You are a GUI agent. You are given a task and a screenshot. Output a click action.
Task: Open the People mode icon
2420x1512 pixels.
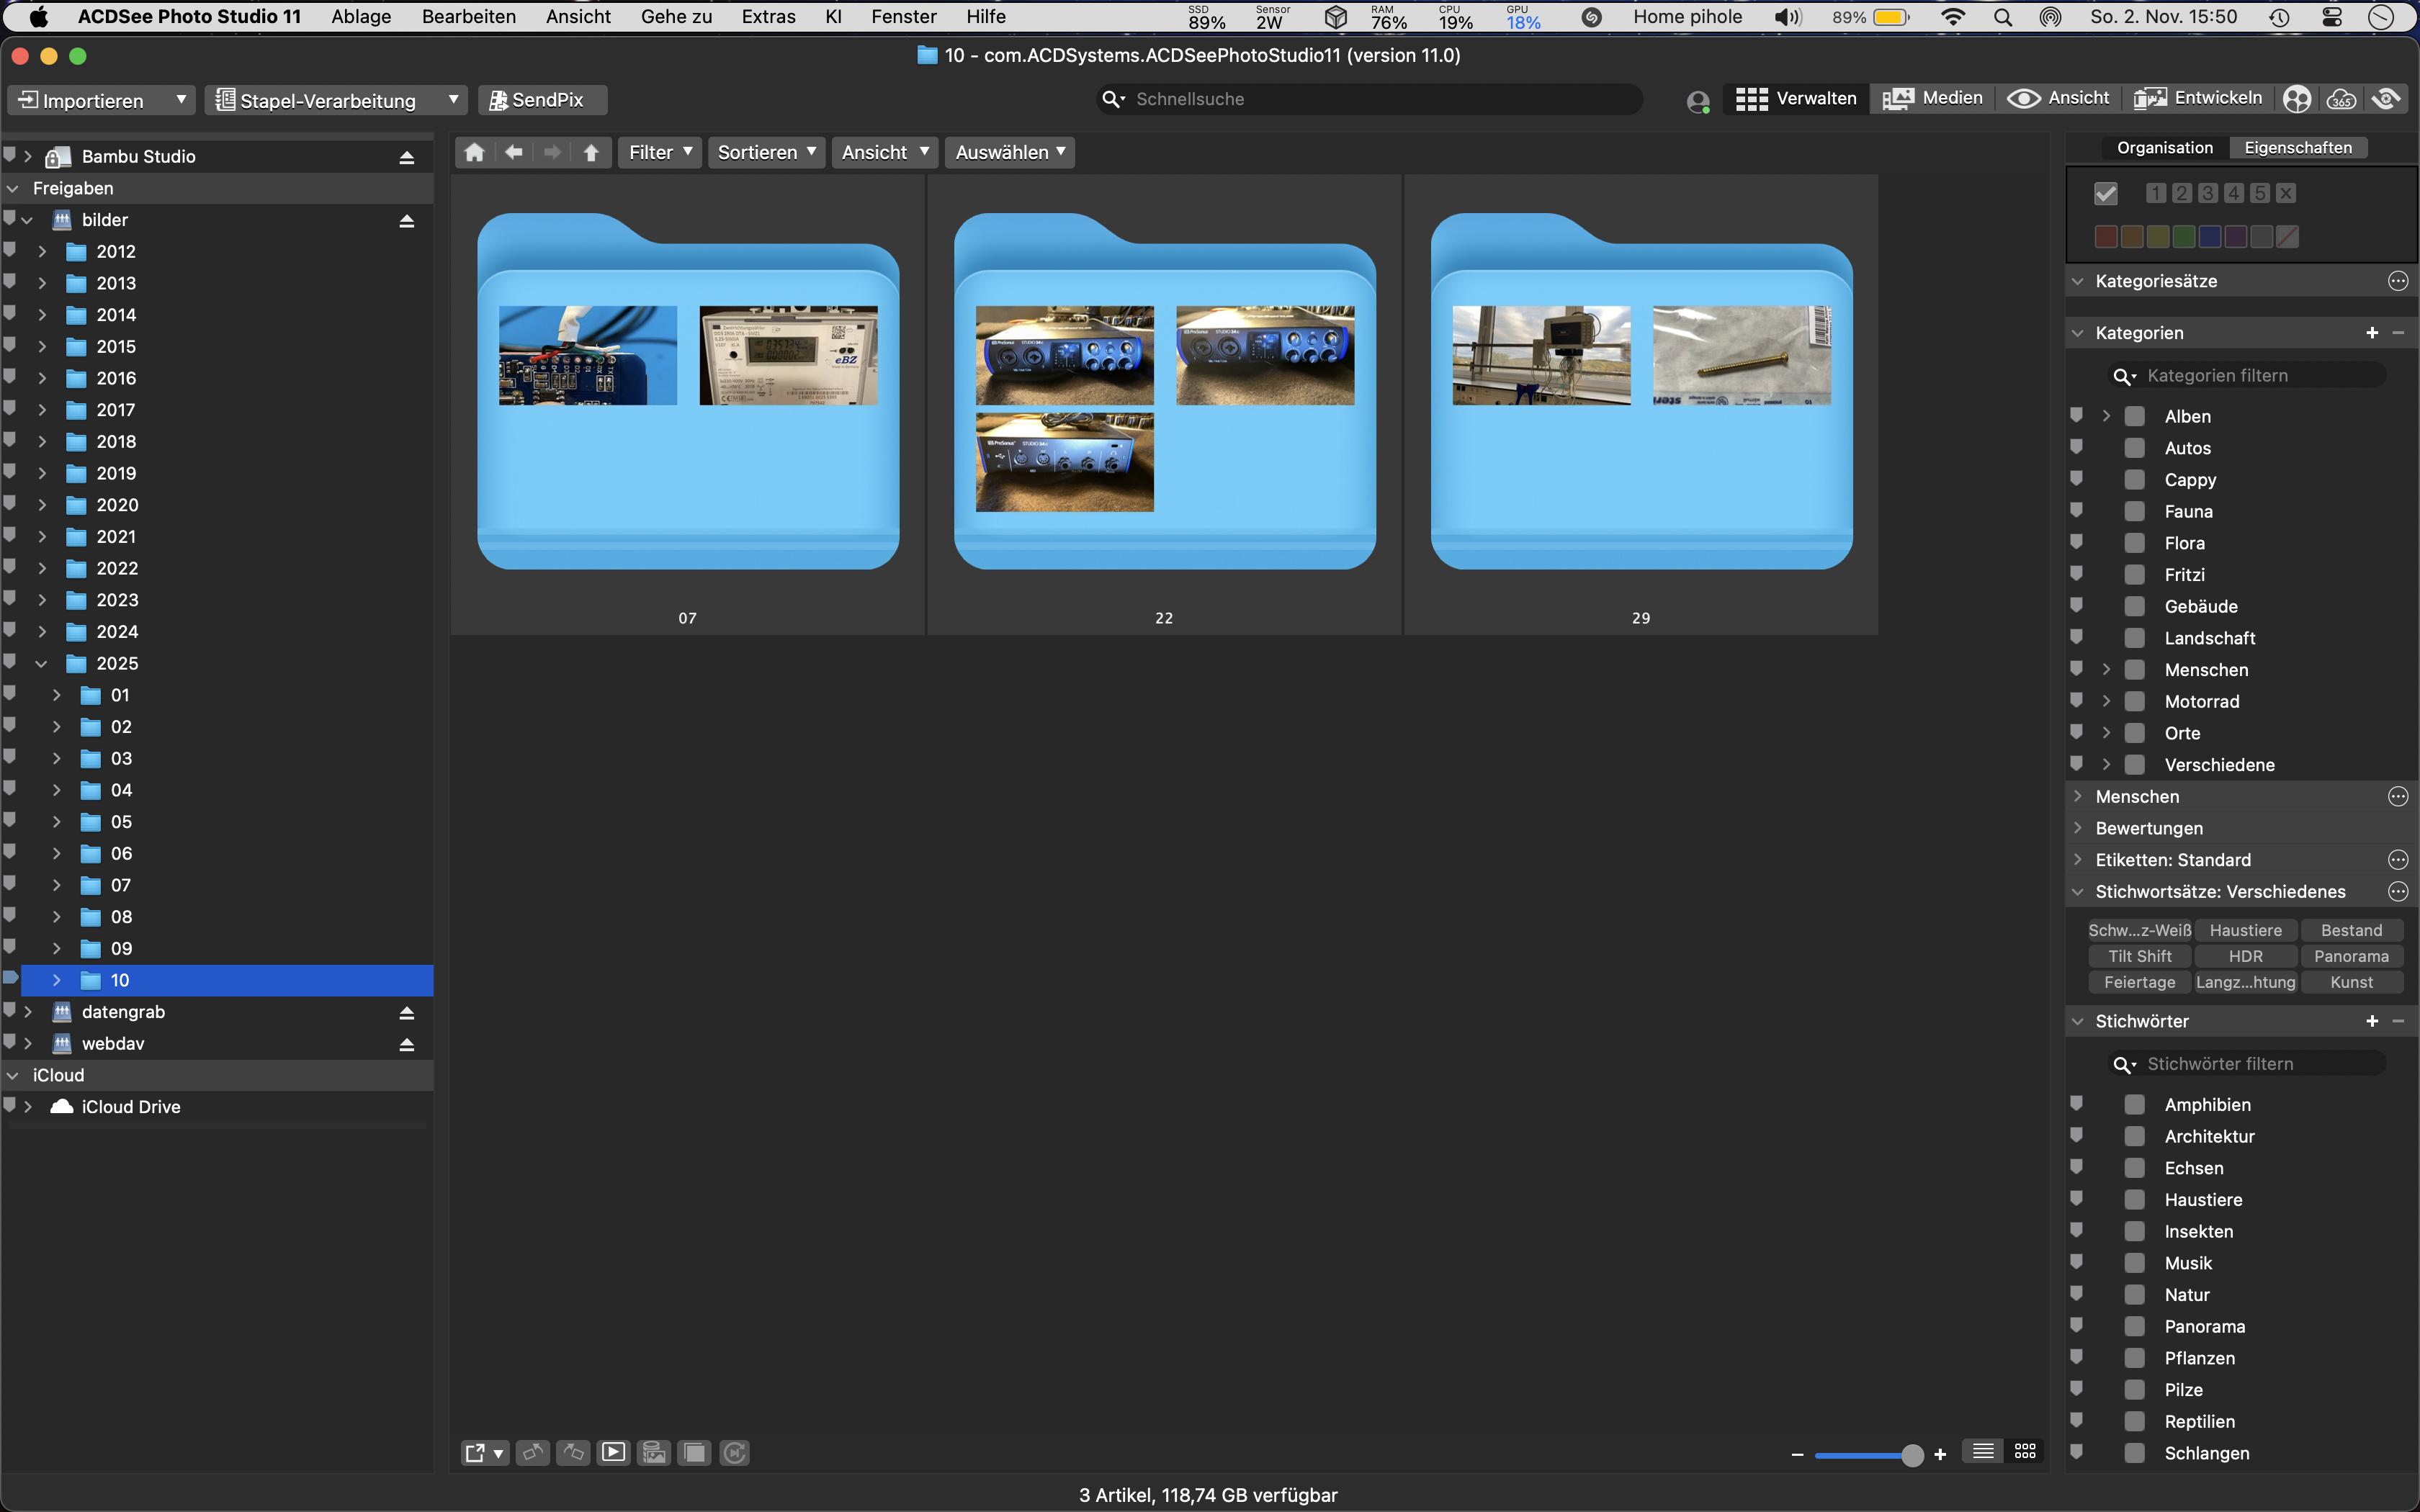pos(2297,99)
